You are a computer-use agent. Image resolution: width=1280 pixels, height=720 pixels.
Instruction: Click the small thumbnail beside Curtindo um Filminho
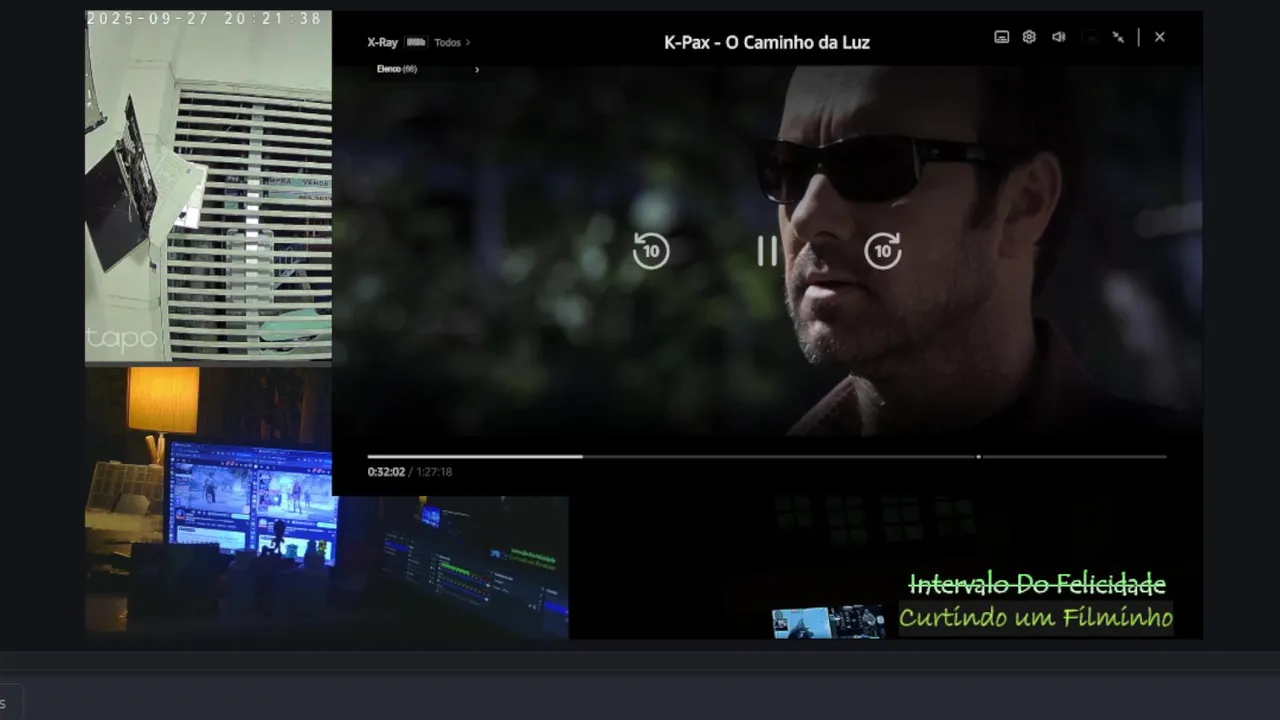pyautogui.click(x=829, y=622)
